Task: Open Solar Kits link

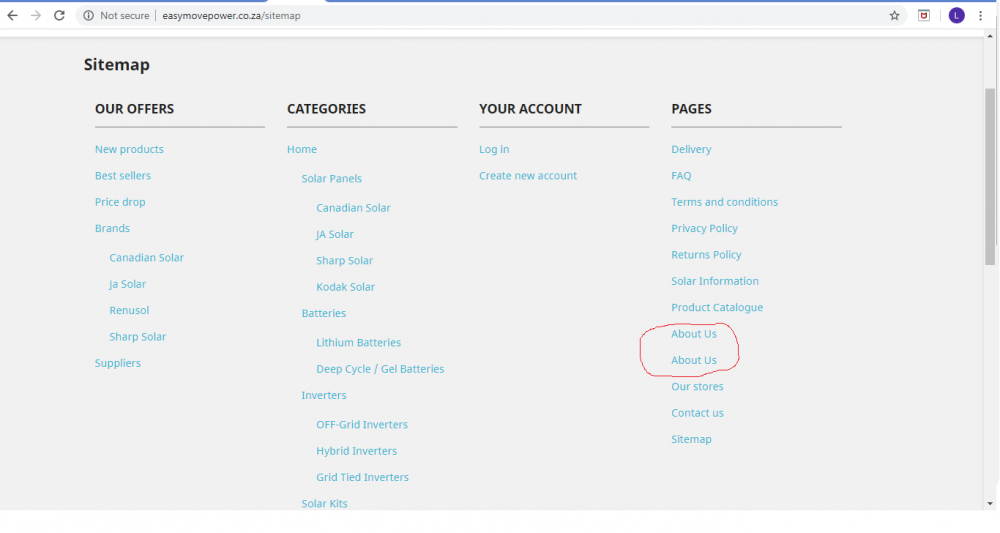Action: coord(324,504)
